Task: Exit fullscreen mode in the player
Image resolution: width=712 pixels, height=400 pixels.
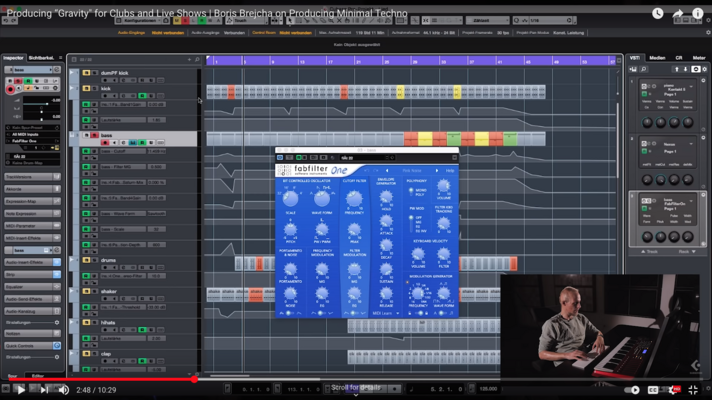Action: [693, 390]
